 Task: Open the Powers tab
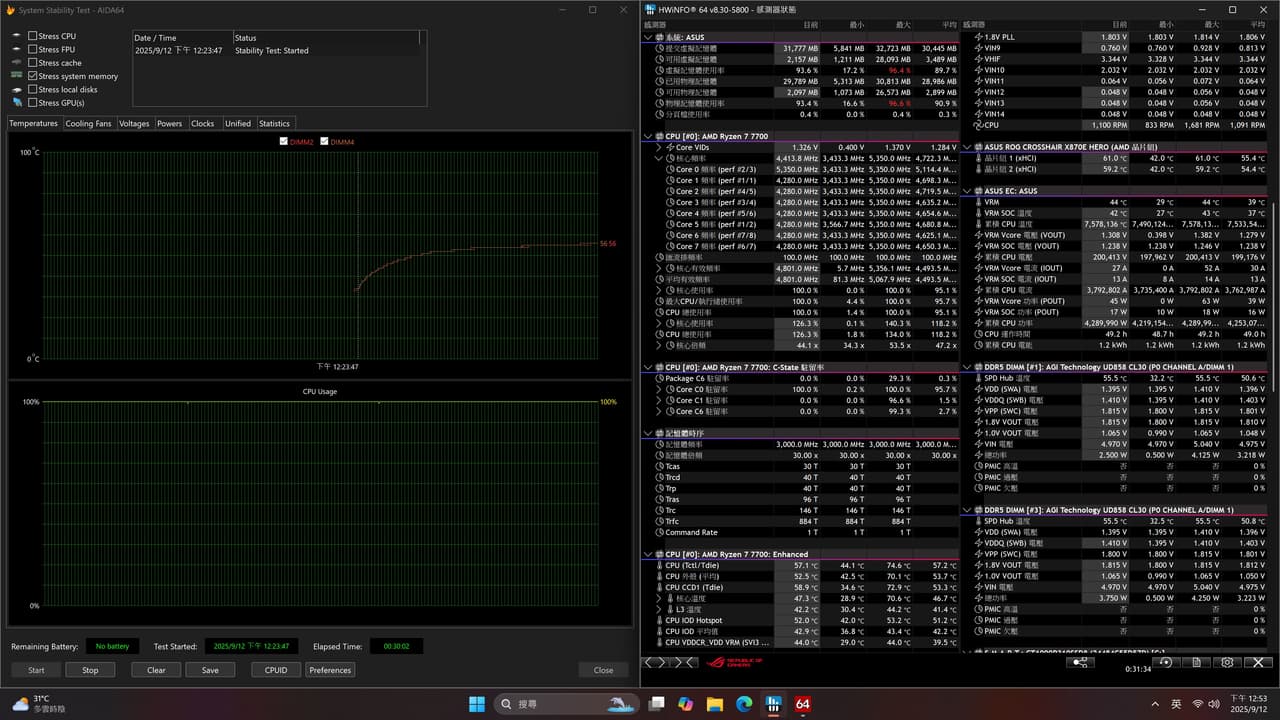tap(170, 124)
